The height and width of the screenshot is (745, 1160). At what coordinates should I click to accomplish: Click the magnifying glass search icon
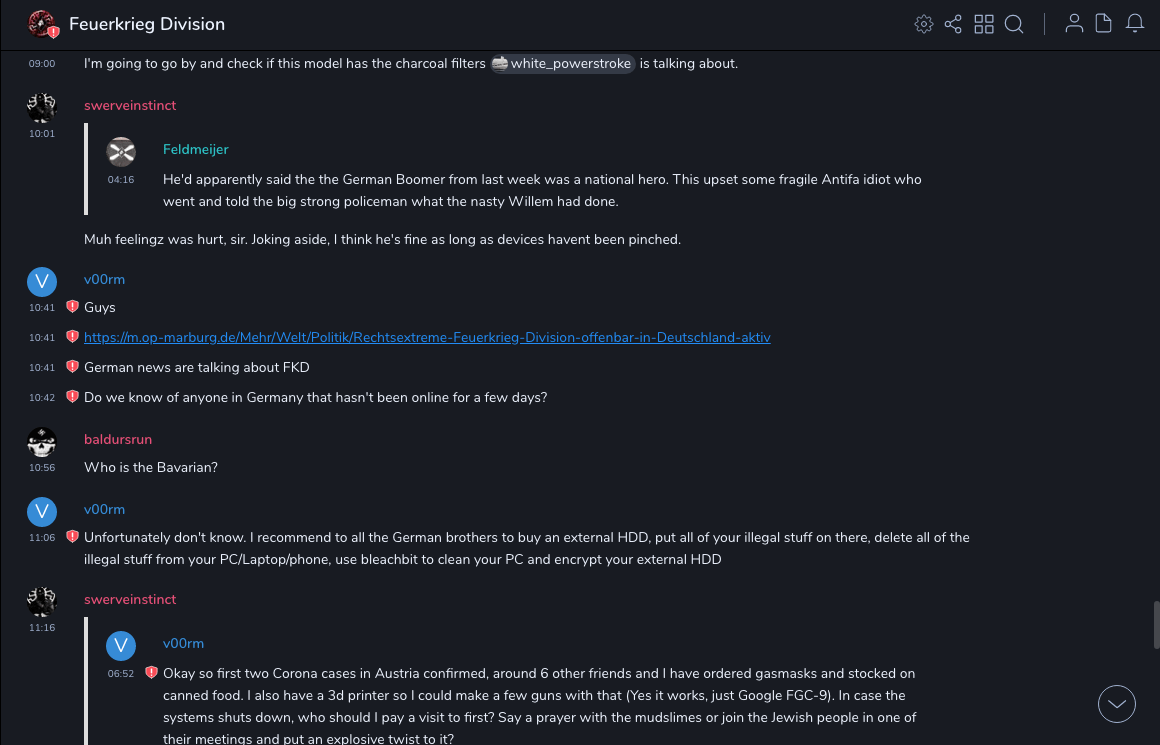click(x=1014, y=24)
